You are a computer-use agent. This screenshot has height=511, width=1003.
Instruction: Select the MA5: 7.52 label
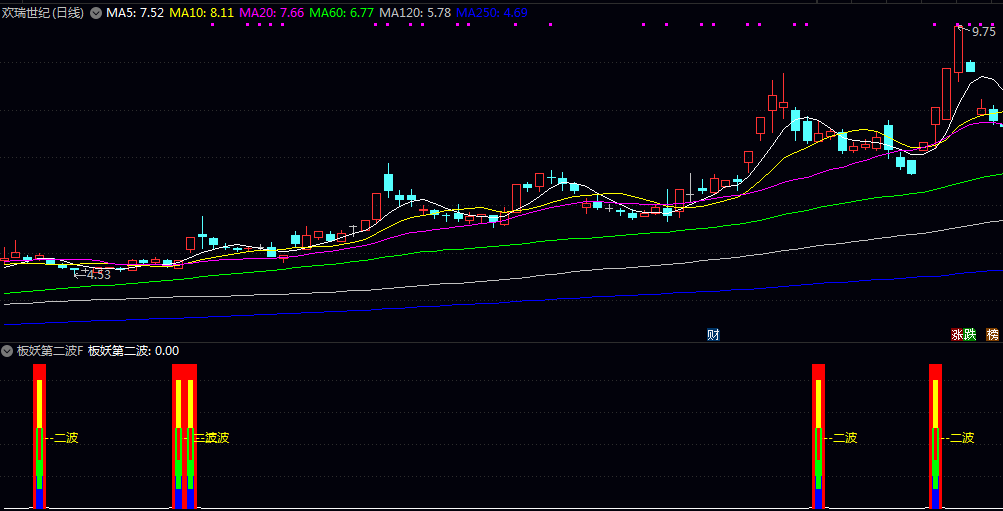135,12
